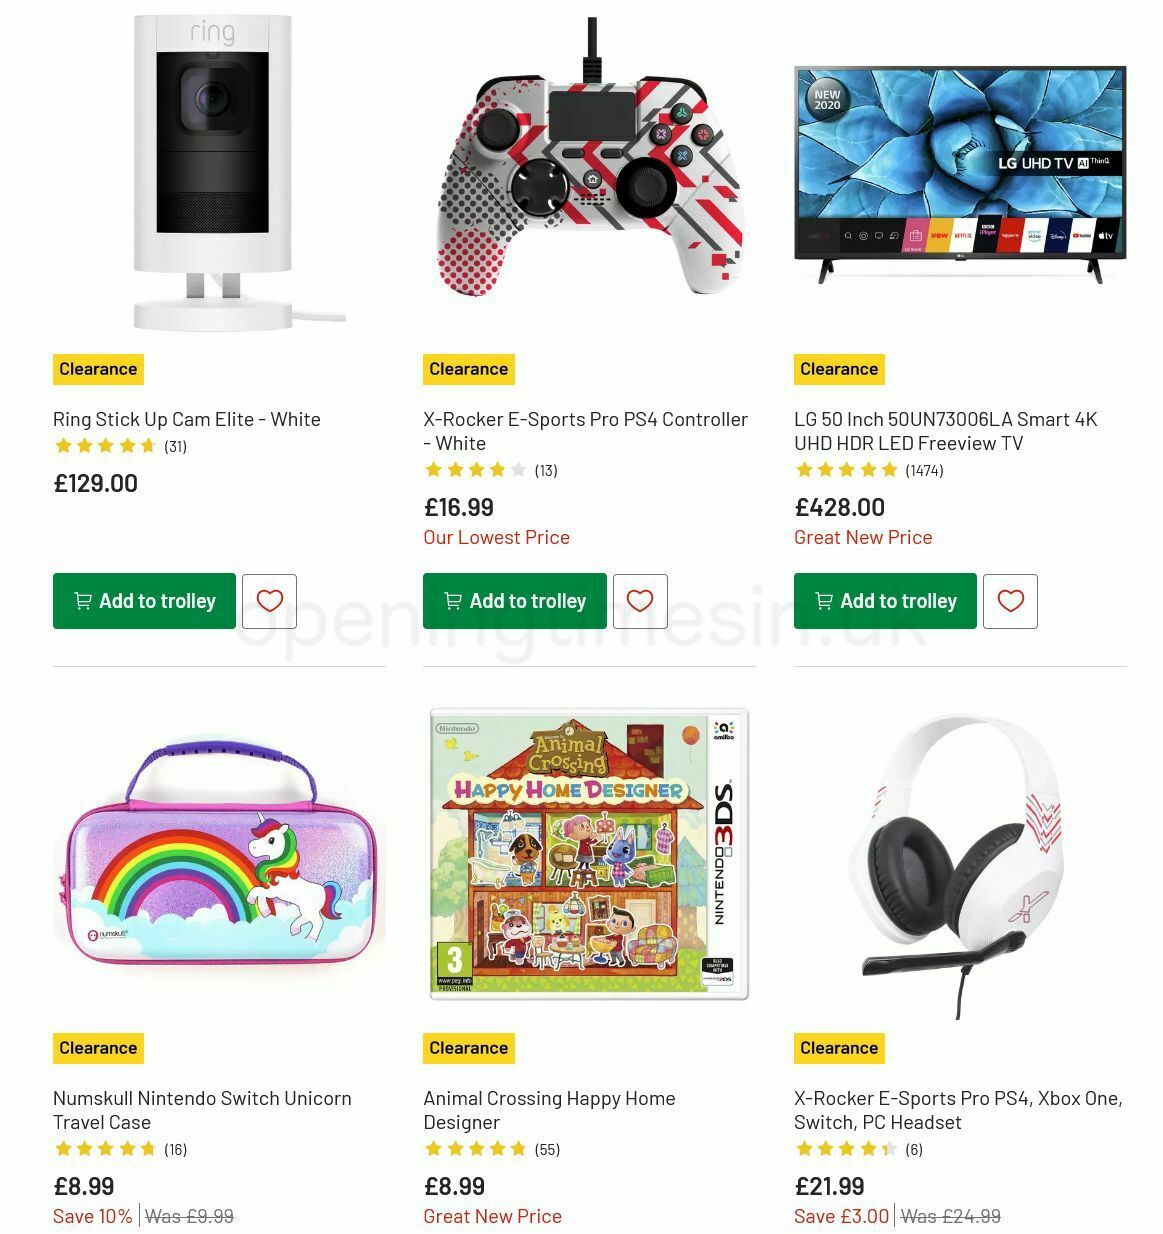Screen dimensions: 1163x1234
Task: Click the trolley cart icon beside LG TV
Action: [823, 601]
